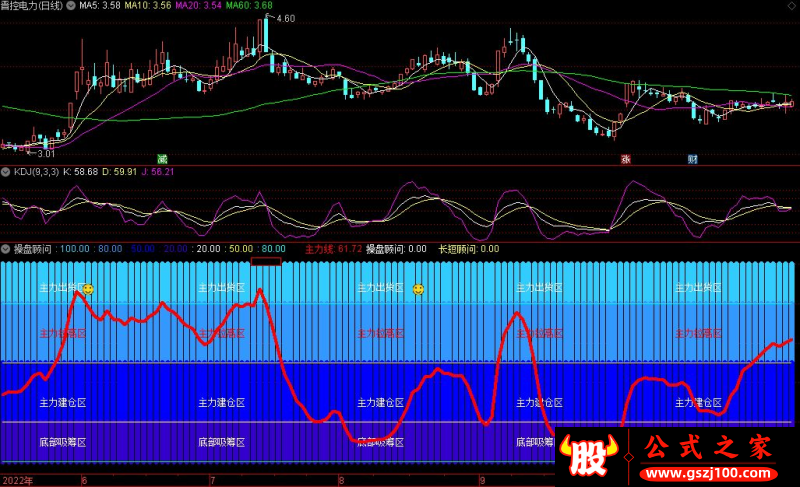
Task: Select the K: 58.68 reading
Action: point(80,172)
